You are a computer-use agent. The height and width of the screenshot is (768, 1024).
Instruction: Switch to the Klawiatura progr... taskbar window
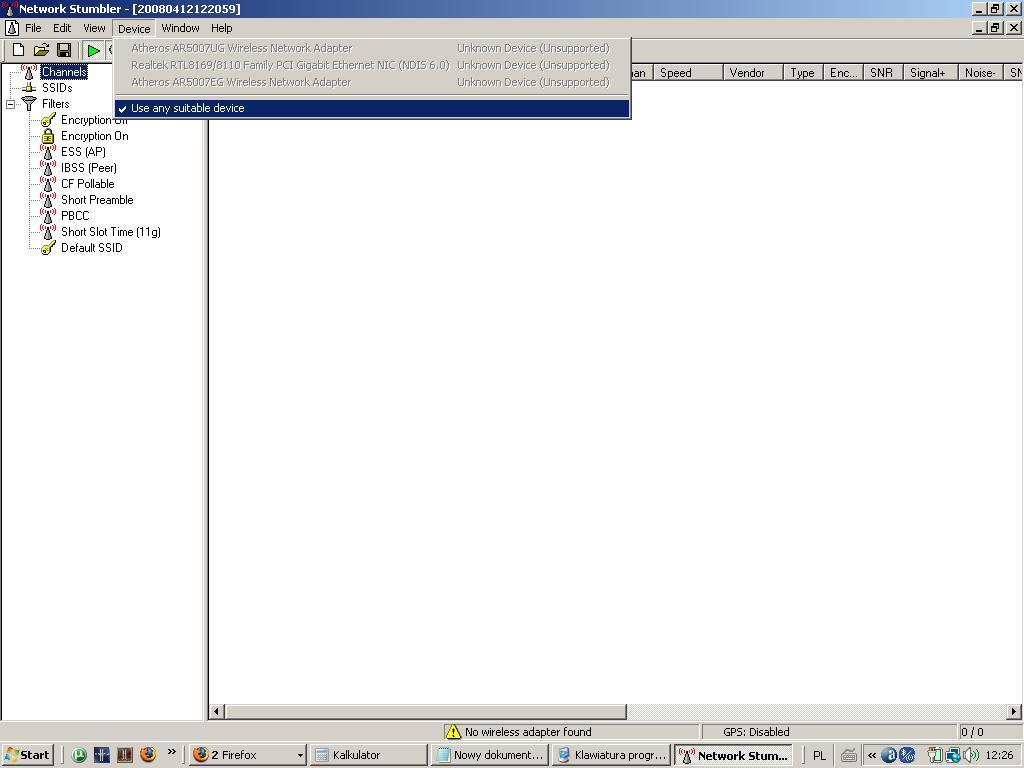(x=611, y=755)
